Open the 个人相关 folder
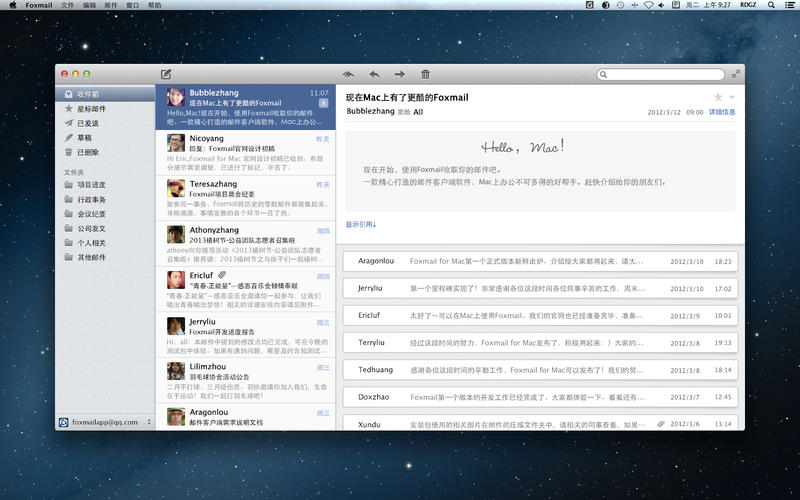This screenshot has height=500, width=800. pyautogui.click(x=105, y=243)
